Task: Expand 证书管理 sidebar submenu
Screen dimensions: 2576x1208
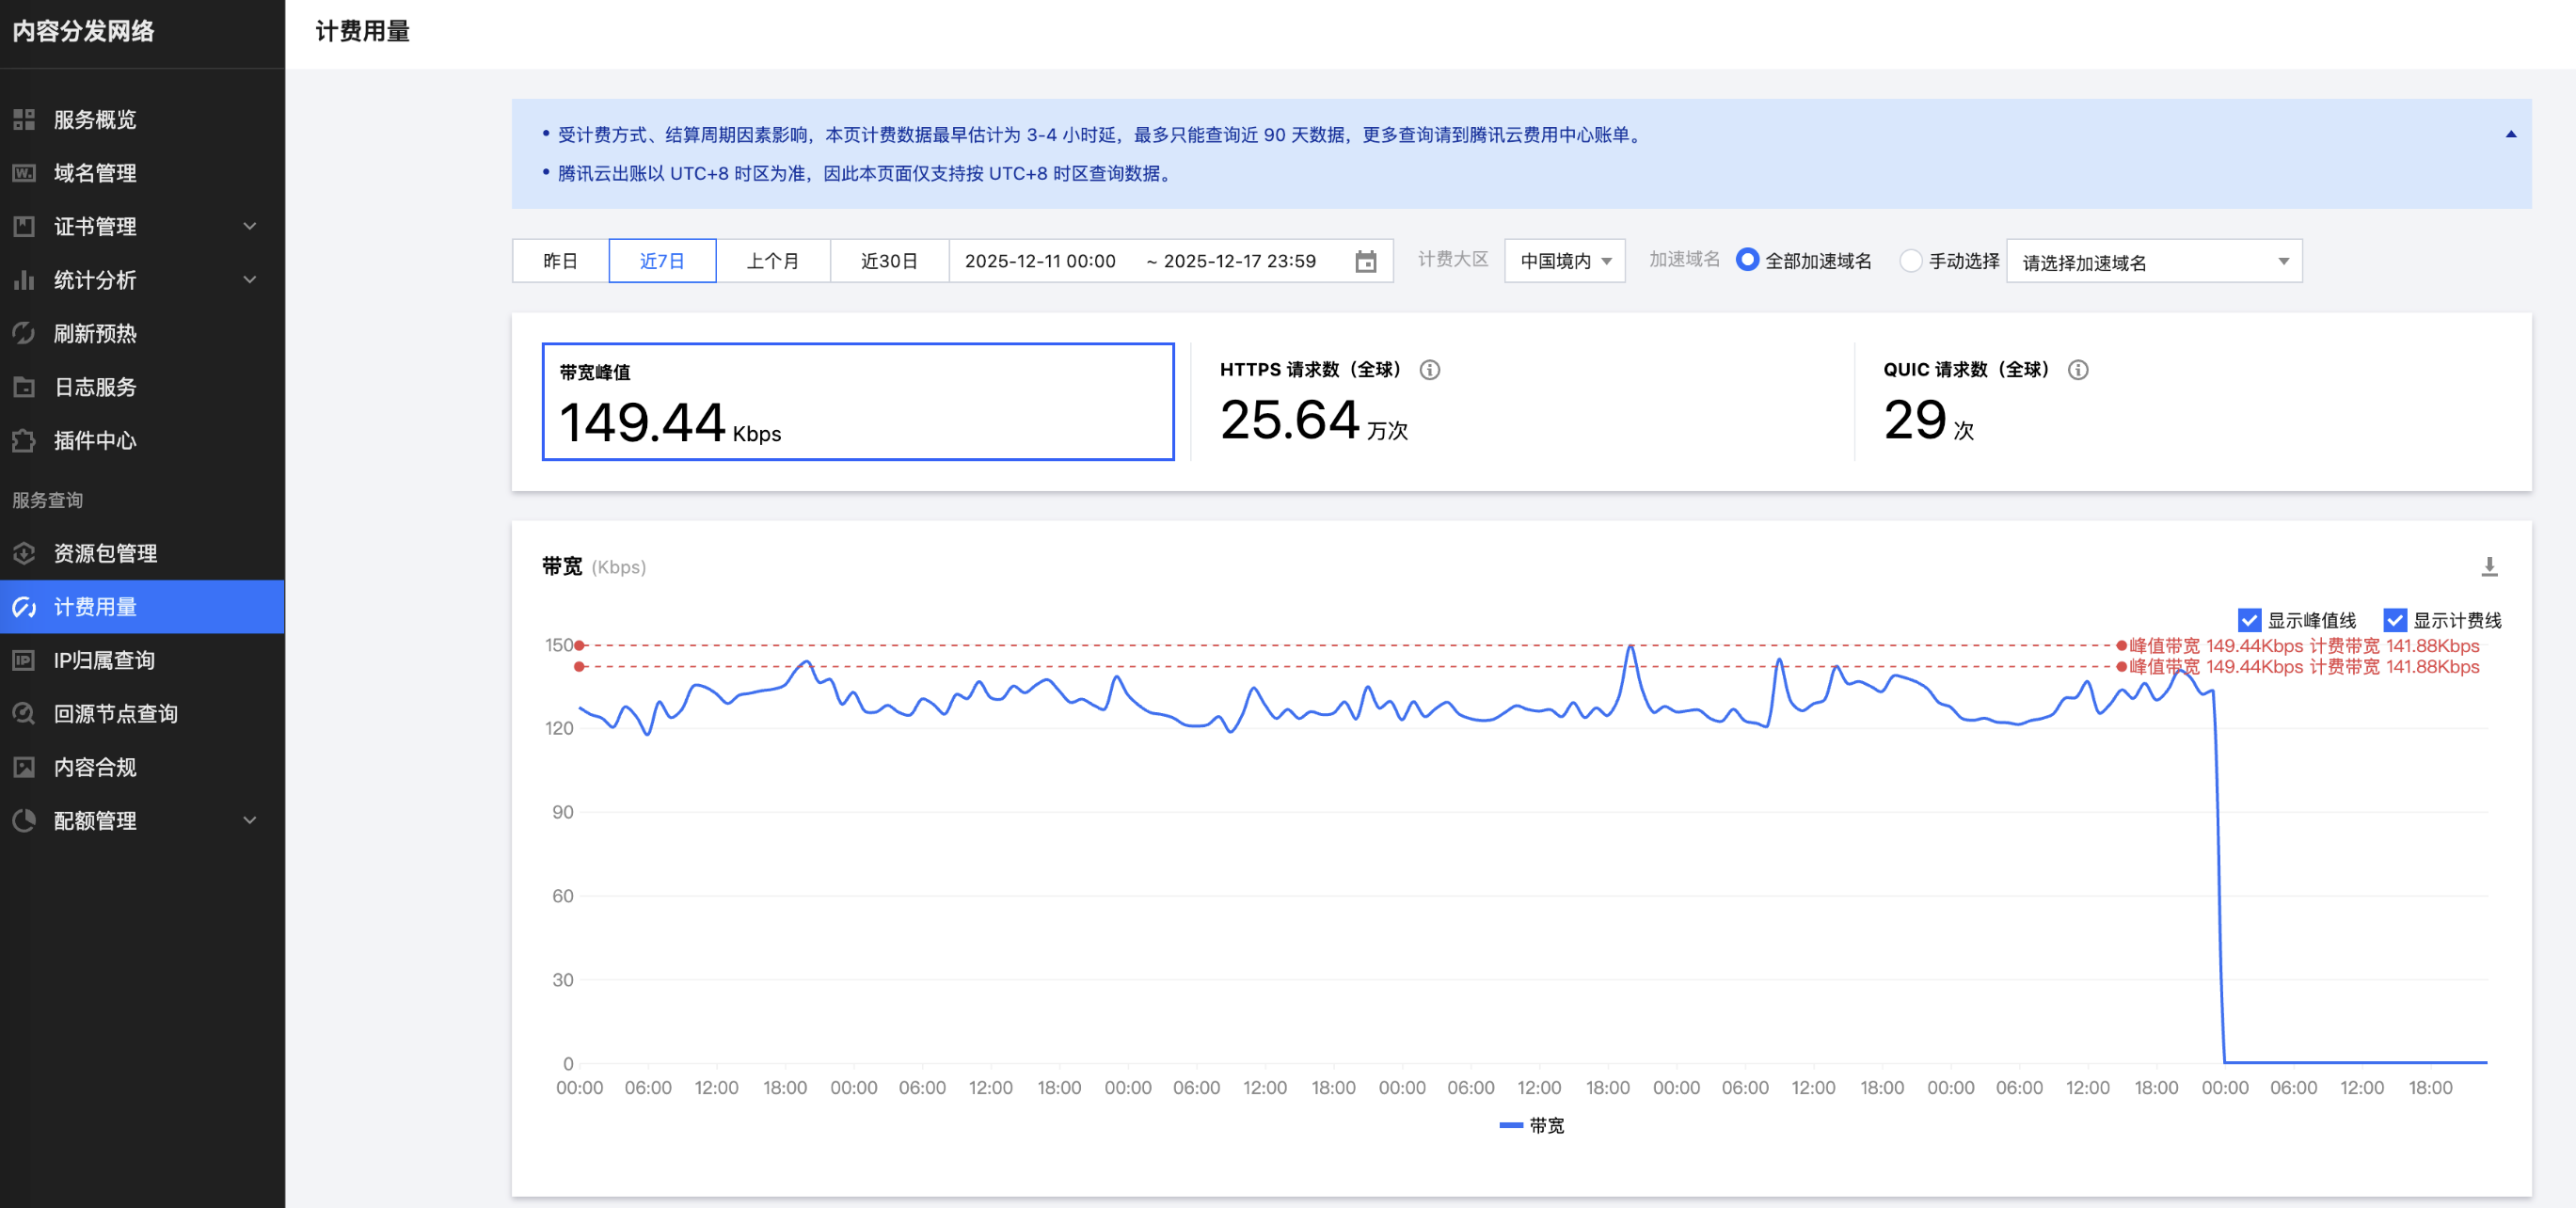Action: (250, 227)
